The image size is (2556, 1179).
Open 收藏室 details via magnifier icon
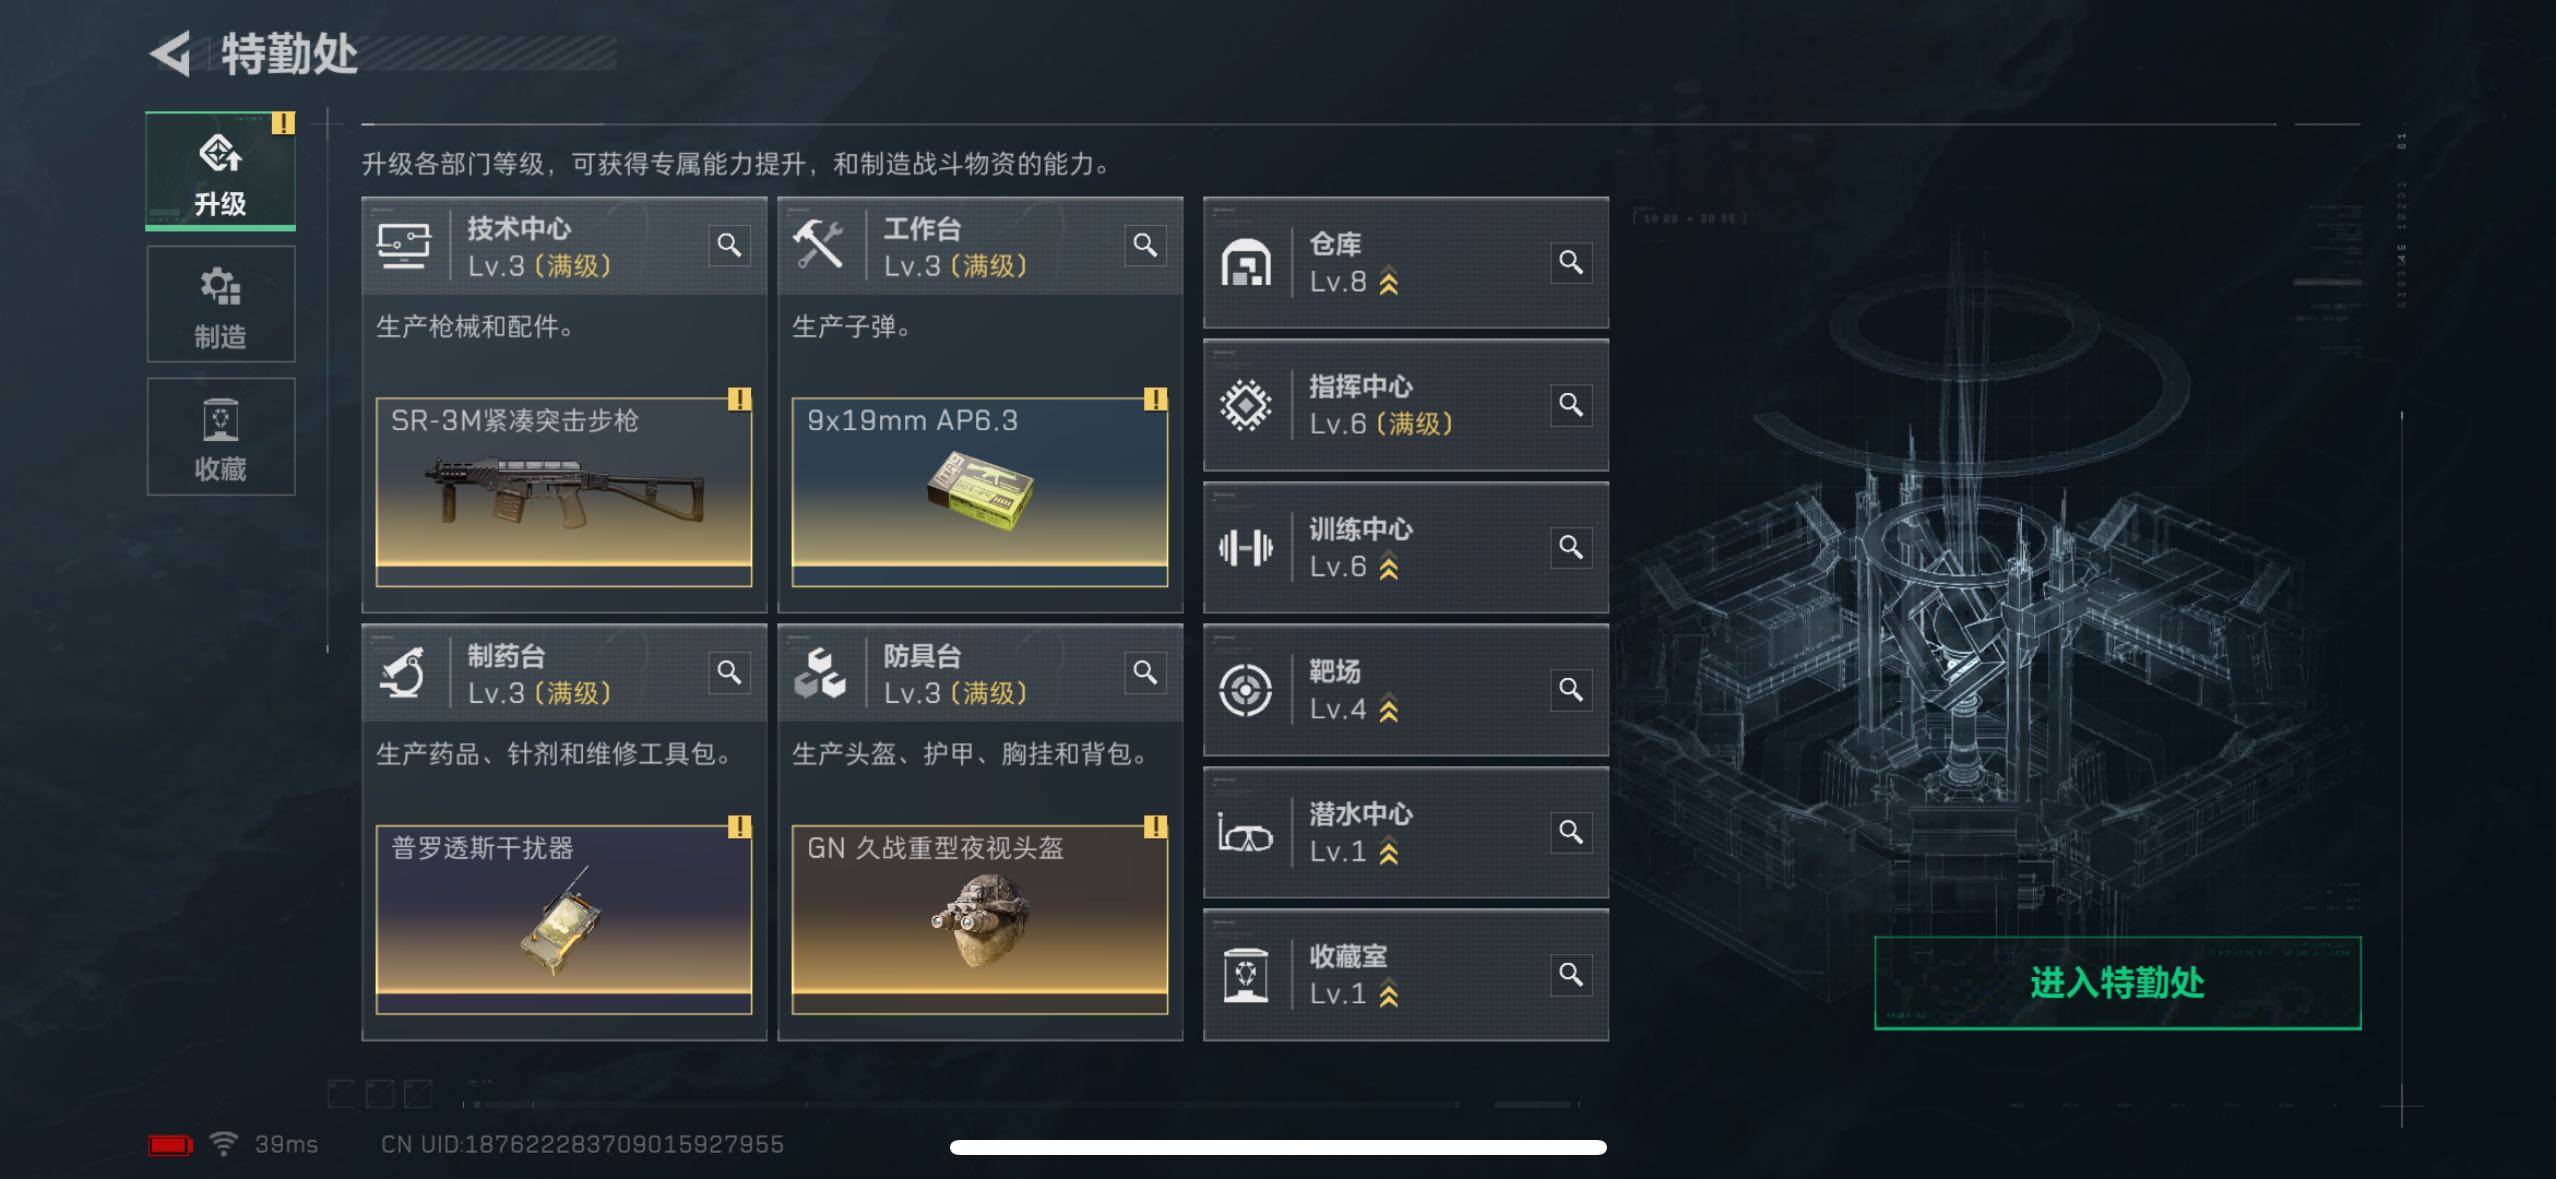coord(1570,975)
